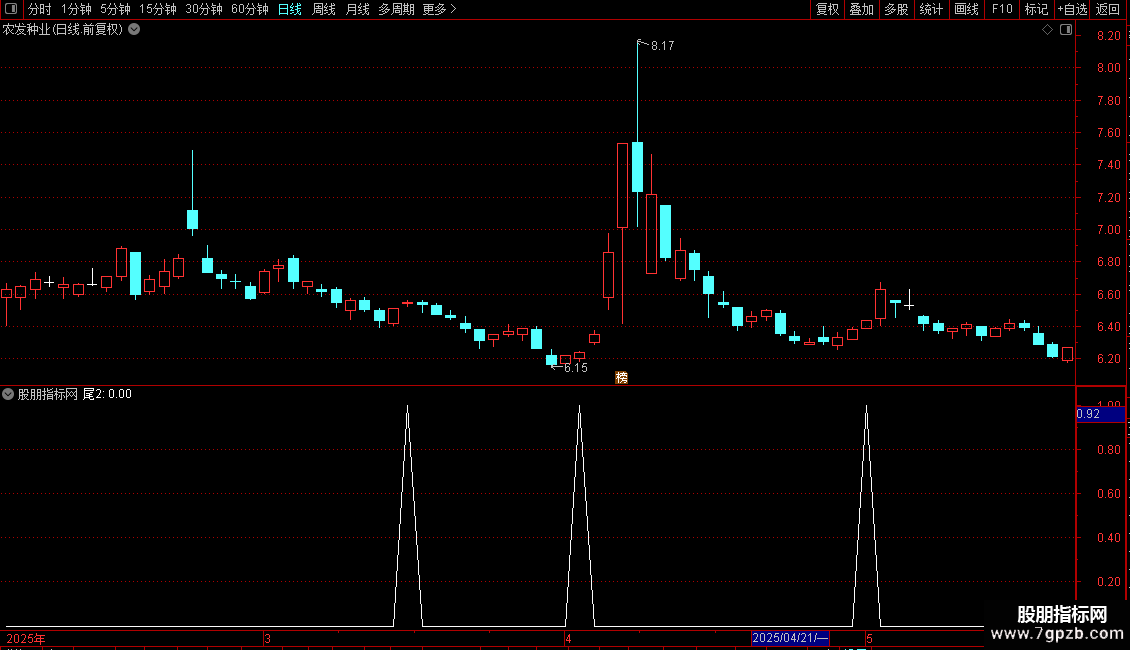Select the 日线 daily chart tab

[x=290, y=9]
